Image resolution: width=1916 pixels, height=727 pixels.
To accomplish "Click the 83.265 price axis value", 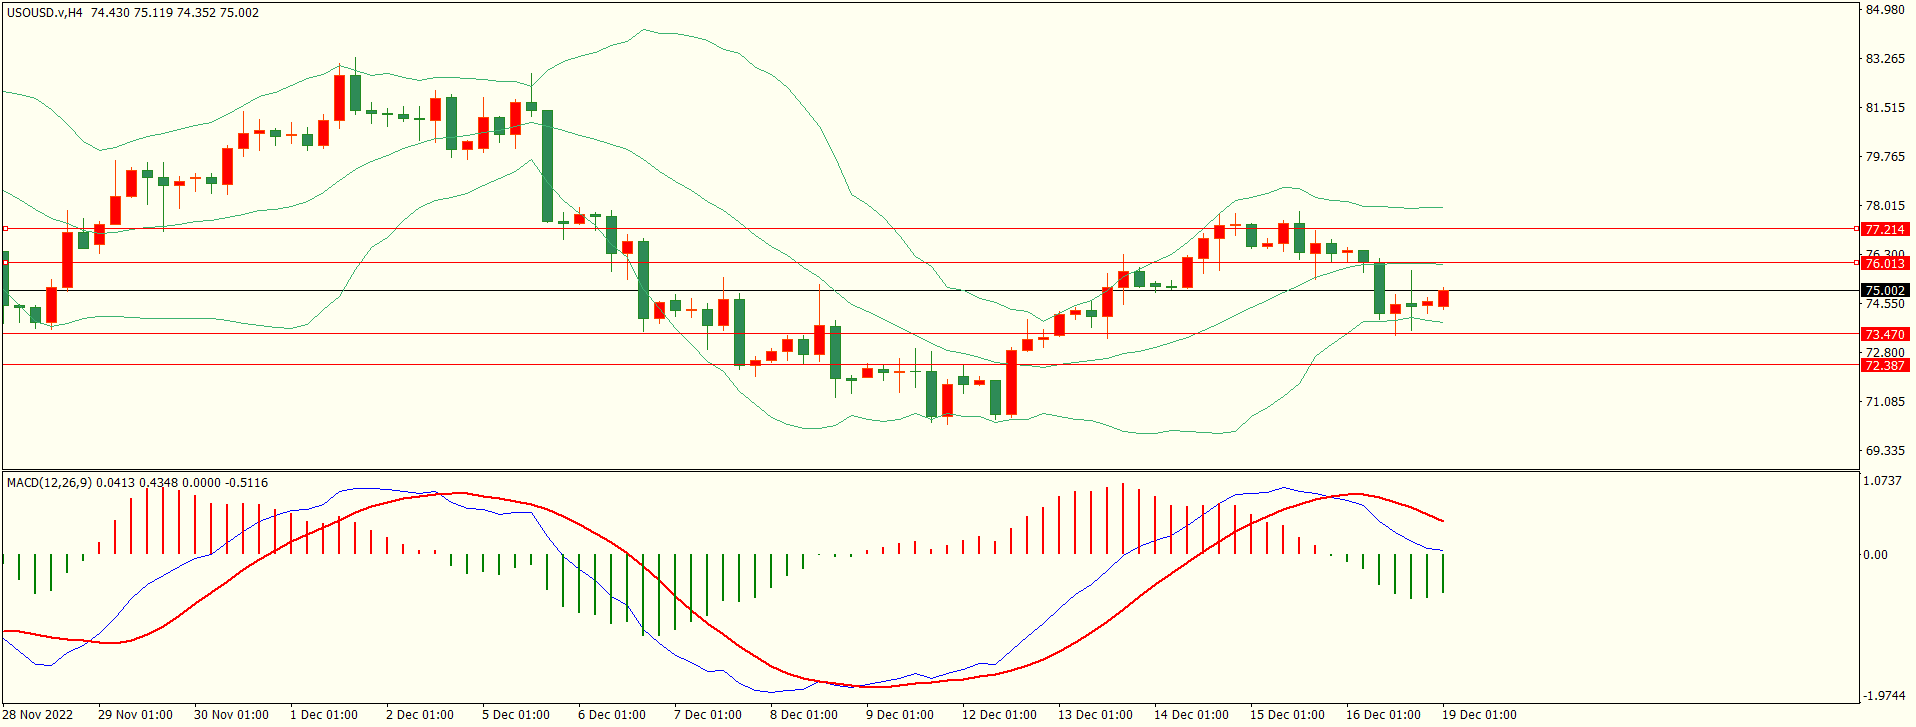I will coord(1885,59).
